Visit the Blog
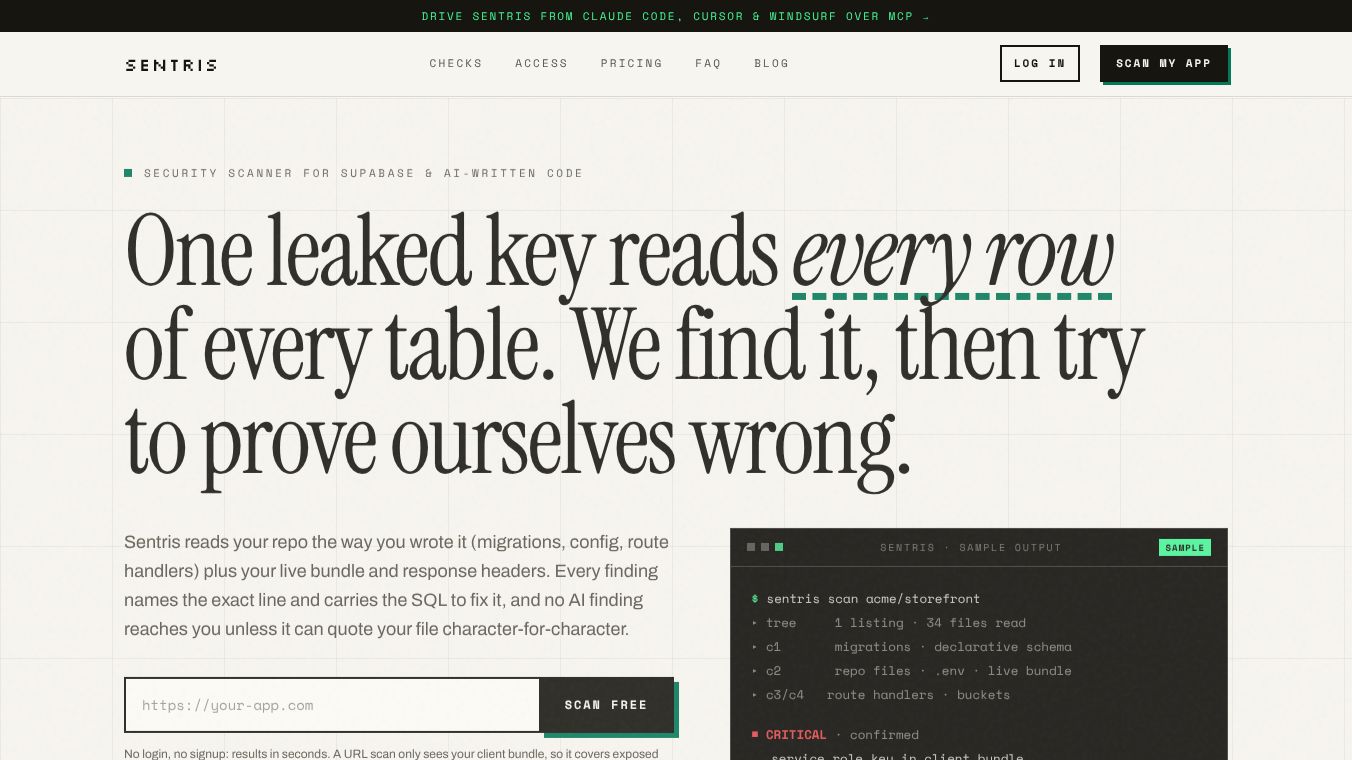The width and height of the screenshot is (1352, 760). click(x=772, y=63)
